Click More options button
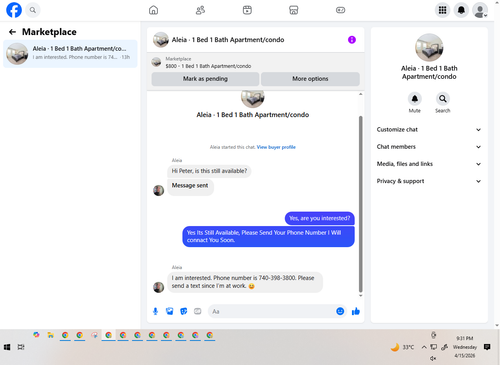This screenshot has width=500, height=365. tap(310, 79)
